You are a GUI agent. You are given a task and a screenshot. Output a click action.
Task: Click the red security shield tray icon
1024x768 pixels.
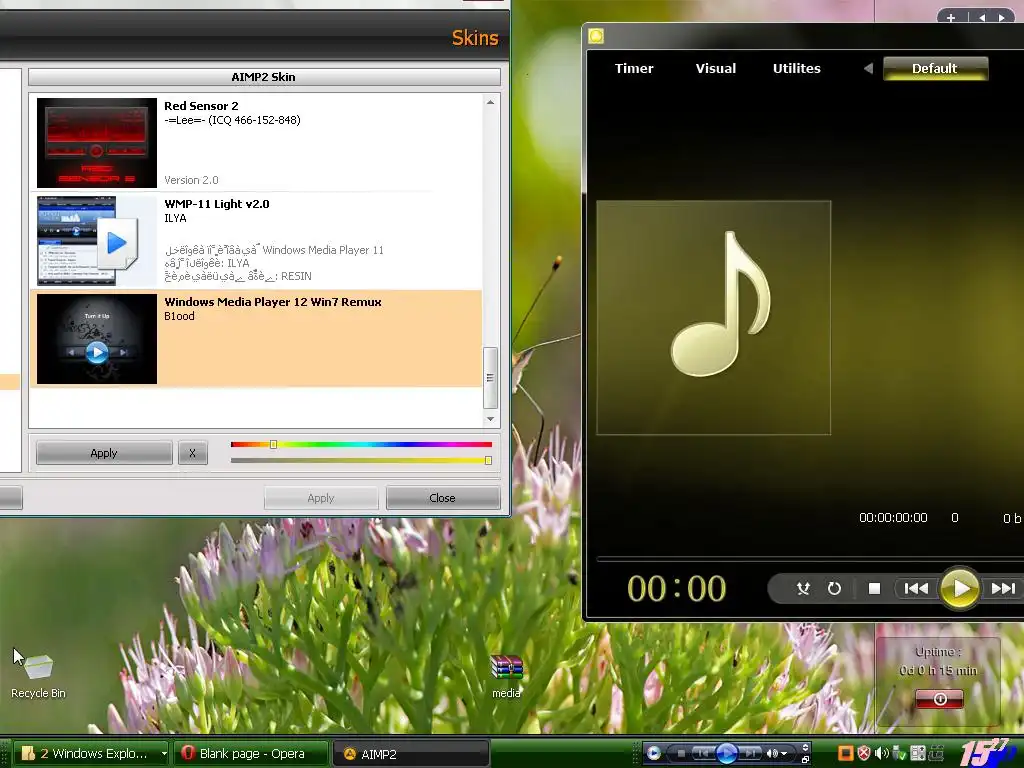[864, 753]
